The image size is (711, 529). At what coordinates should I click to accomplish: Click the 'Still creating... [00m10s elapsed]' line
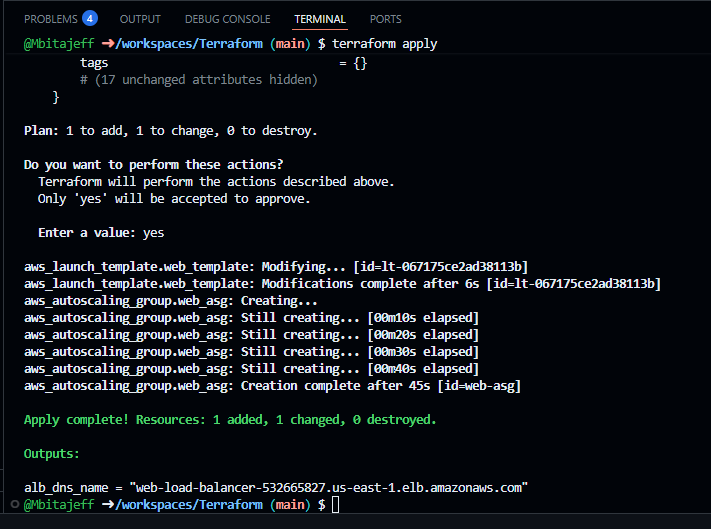tap(251, 318)
